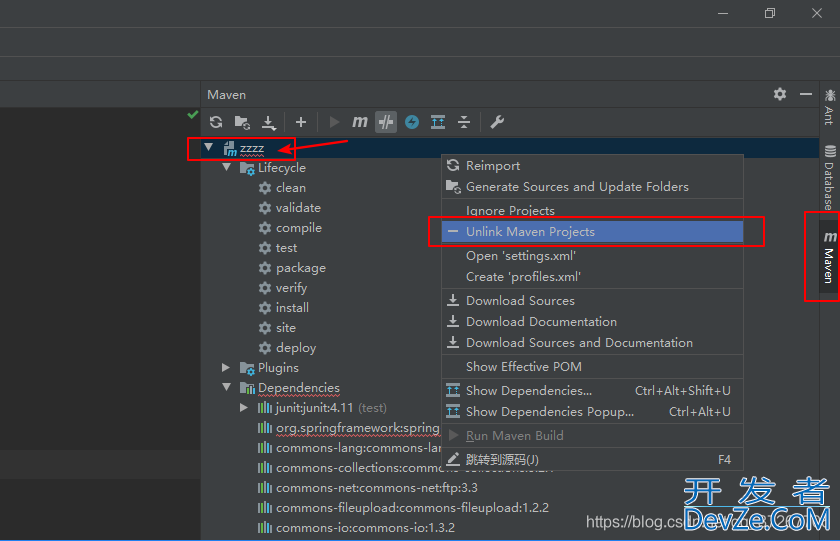Open the Database side tab
840x541 pixels.
click(829, 177)
